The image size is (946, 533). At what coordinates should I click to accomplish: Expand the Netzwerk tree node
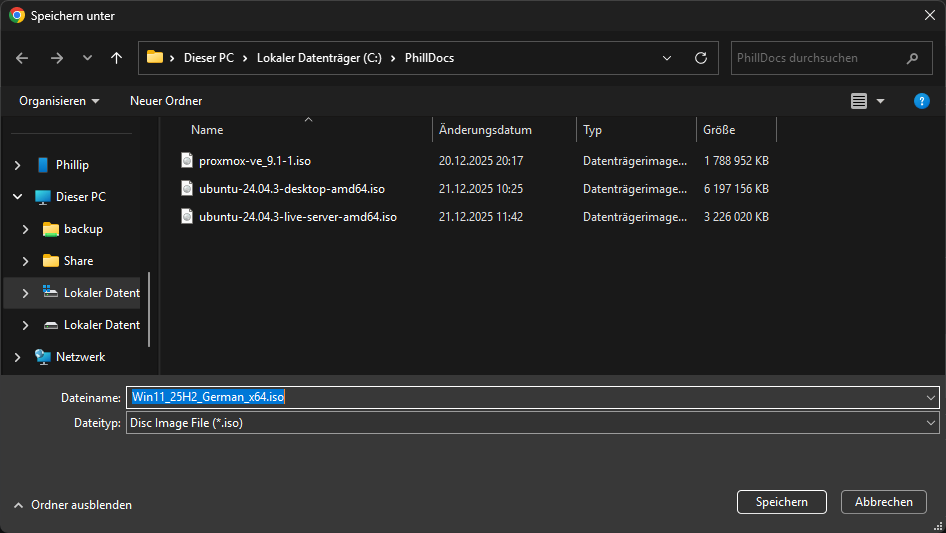pyautogui.click(x=17, y=357)
